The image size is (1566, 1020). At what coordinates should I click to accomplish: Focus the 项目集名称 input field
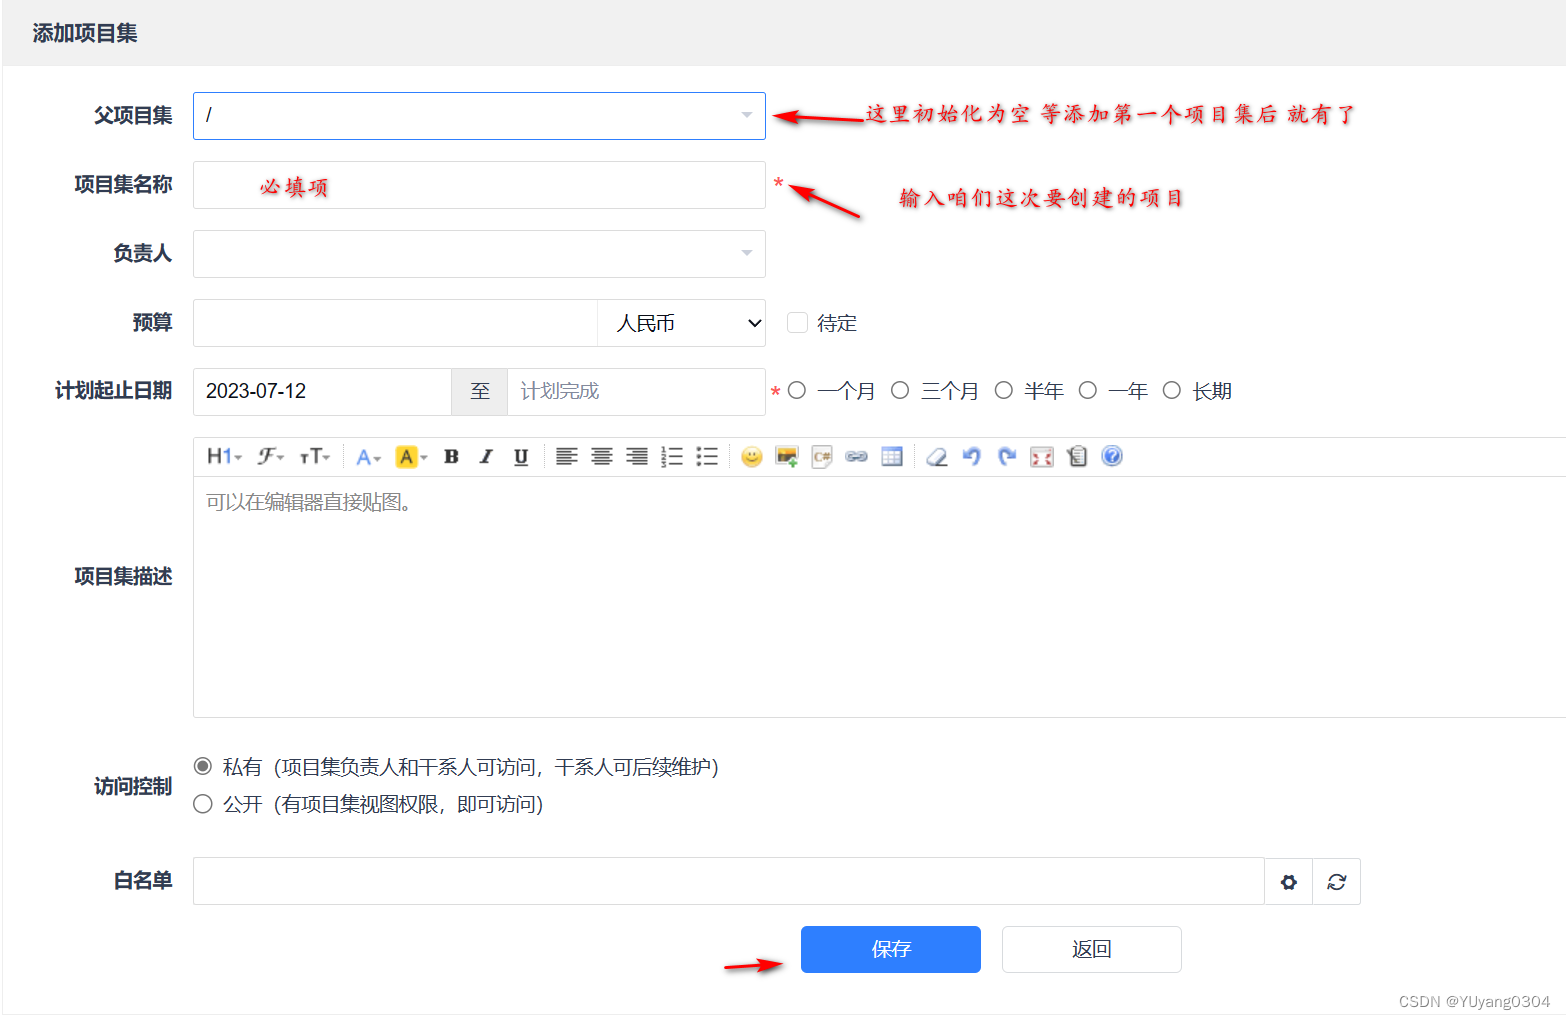click(479, 185)
